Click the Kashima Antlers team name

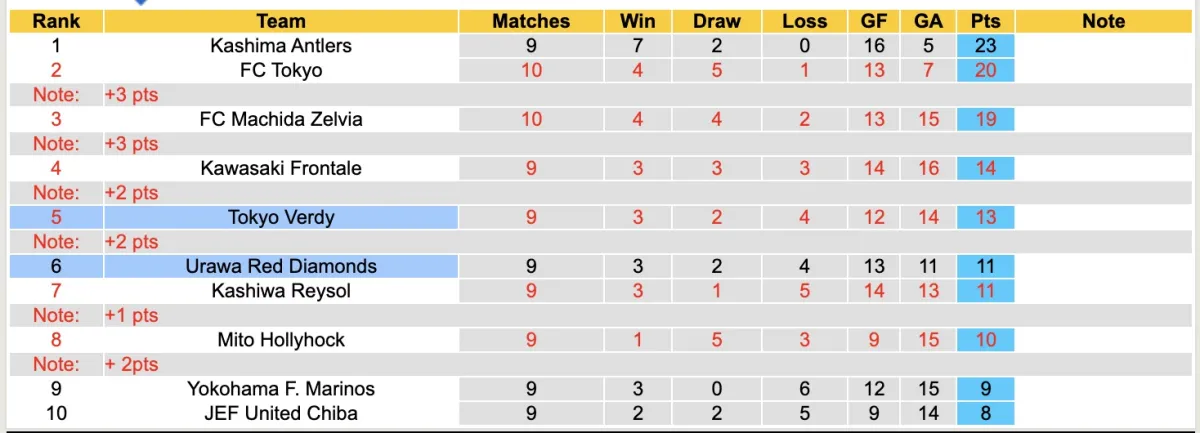tap(281, 45)
